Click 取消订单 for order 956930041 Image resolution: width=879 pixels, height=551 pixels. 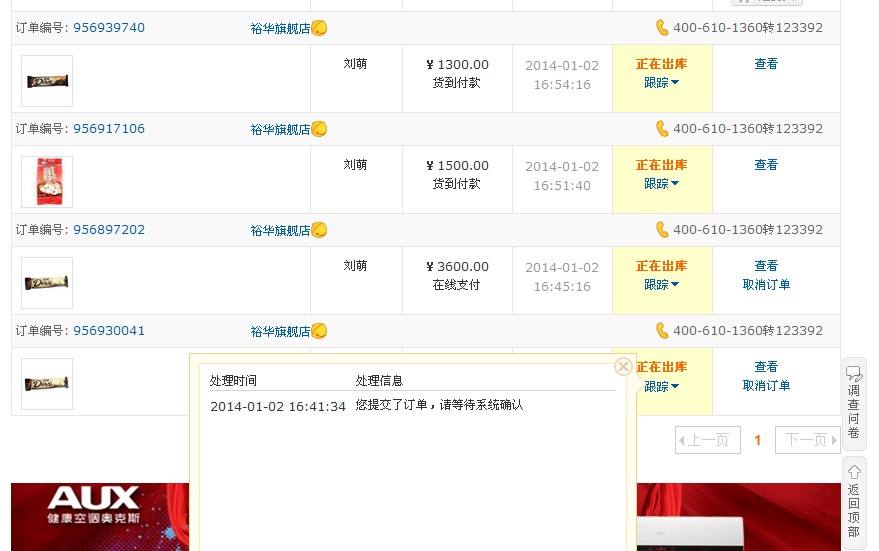766,385
